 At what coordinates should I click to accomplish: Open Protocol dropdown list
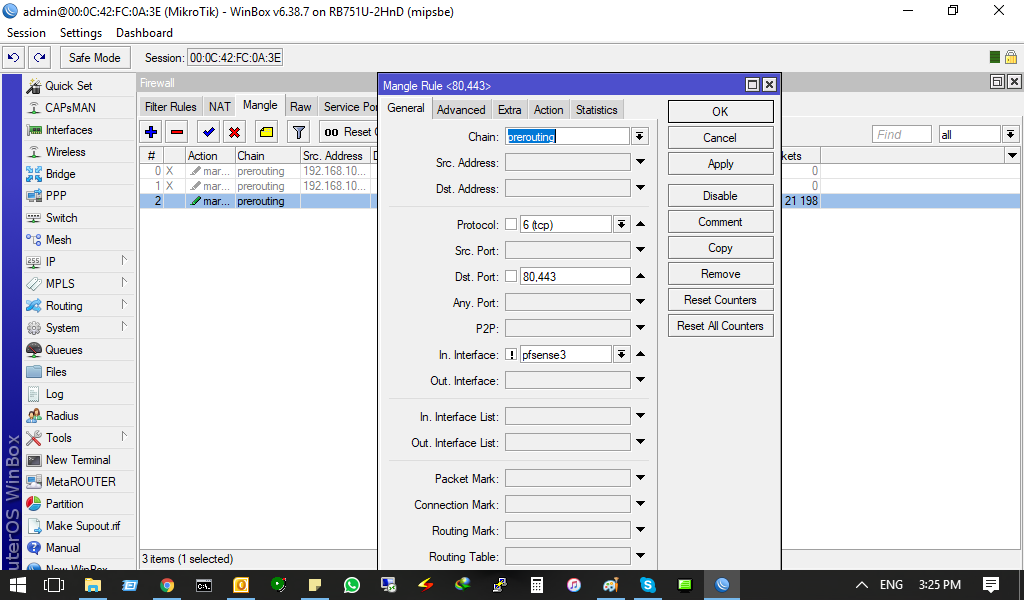tap(621, 225)
